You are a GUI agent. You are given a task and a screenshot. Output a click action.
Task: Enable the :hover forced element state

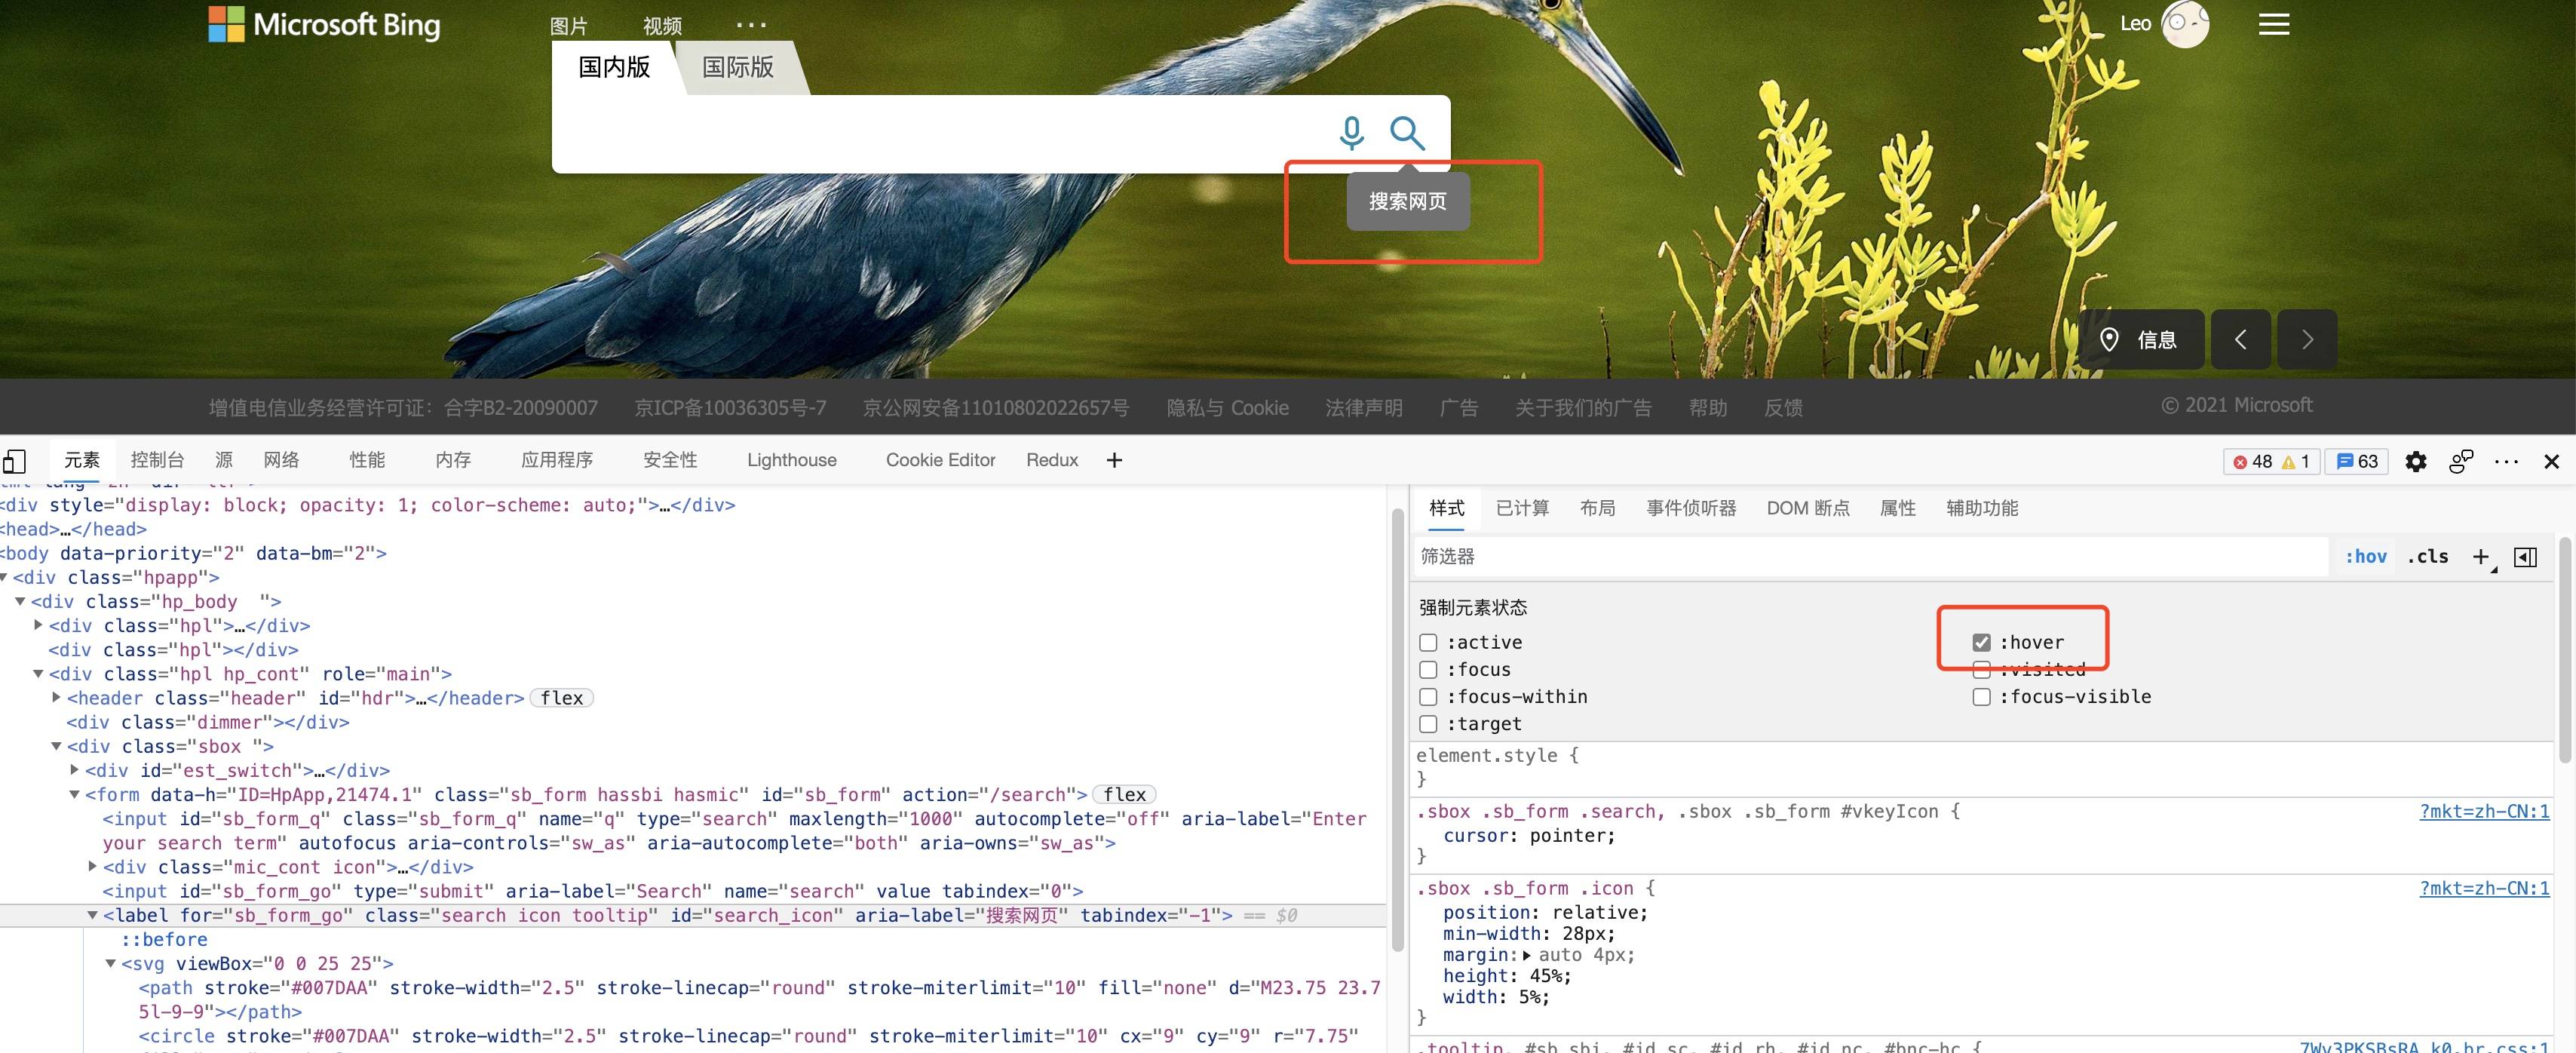point(1980,640)
